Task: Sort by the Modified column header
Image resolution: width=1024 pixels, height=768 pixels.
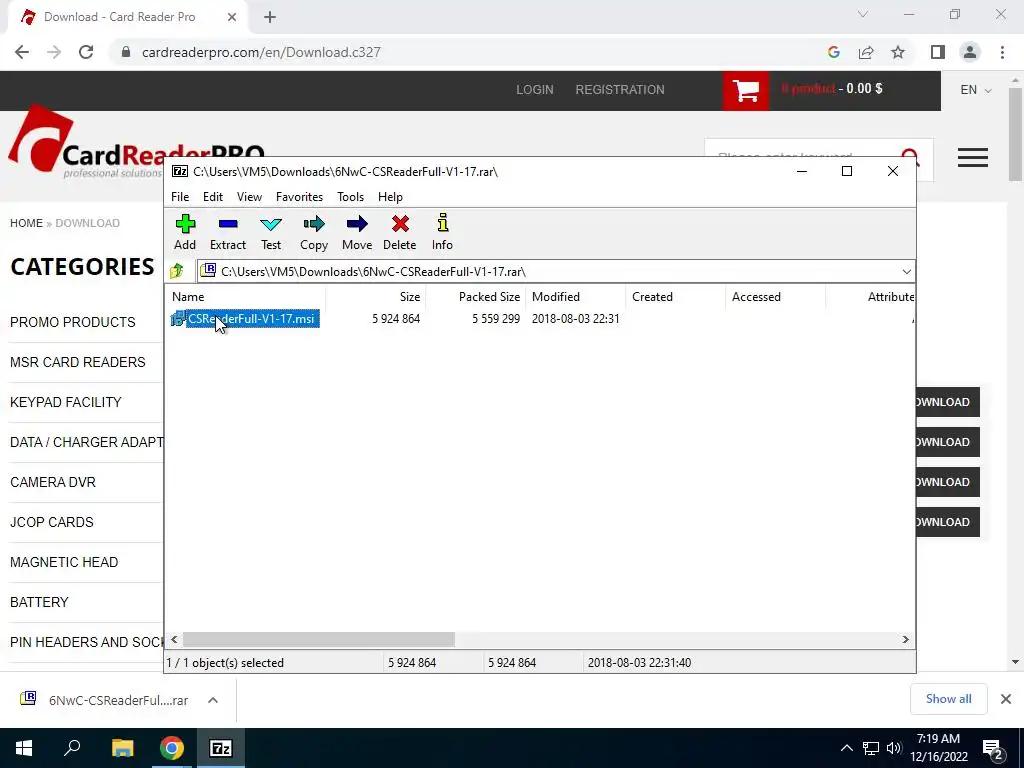Action: tap(575, 296)
